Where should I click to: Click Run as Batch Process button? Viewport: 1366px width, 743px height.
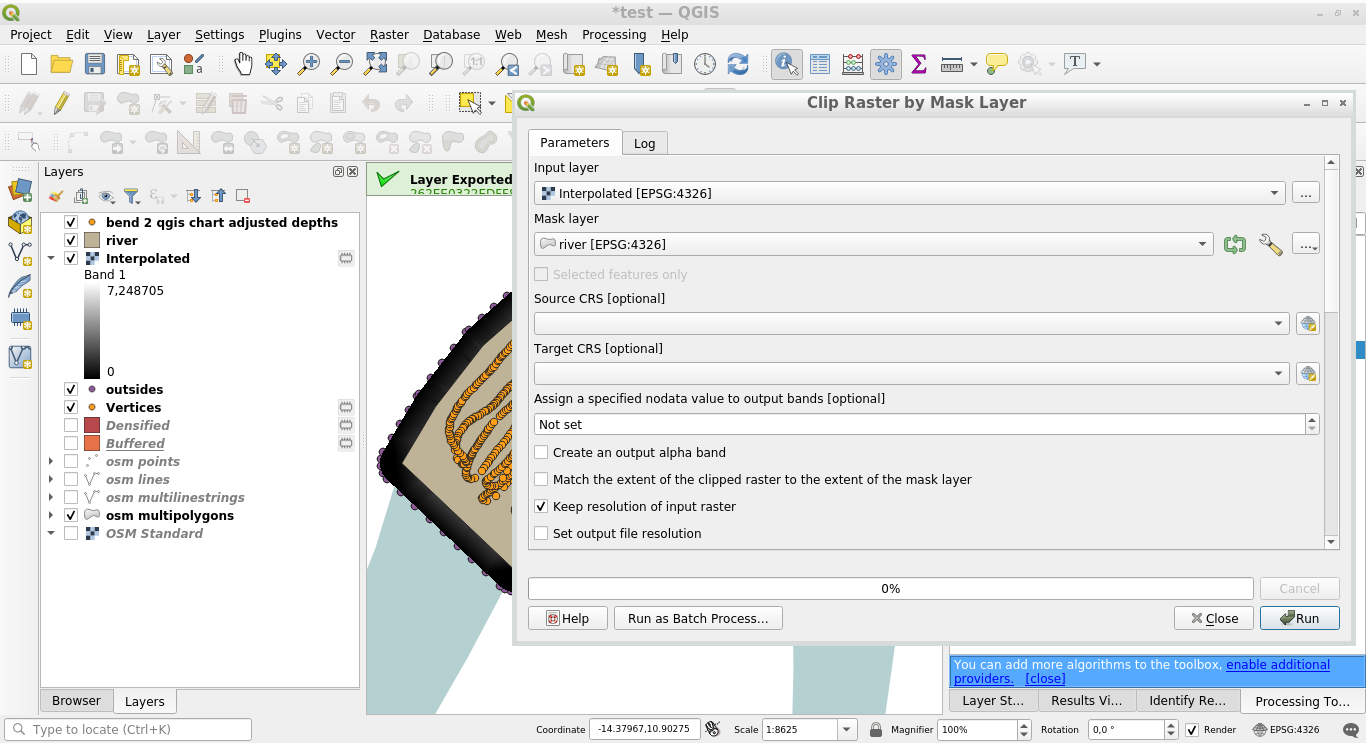coord(698,618)
